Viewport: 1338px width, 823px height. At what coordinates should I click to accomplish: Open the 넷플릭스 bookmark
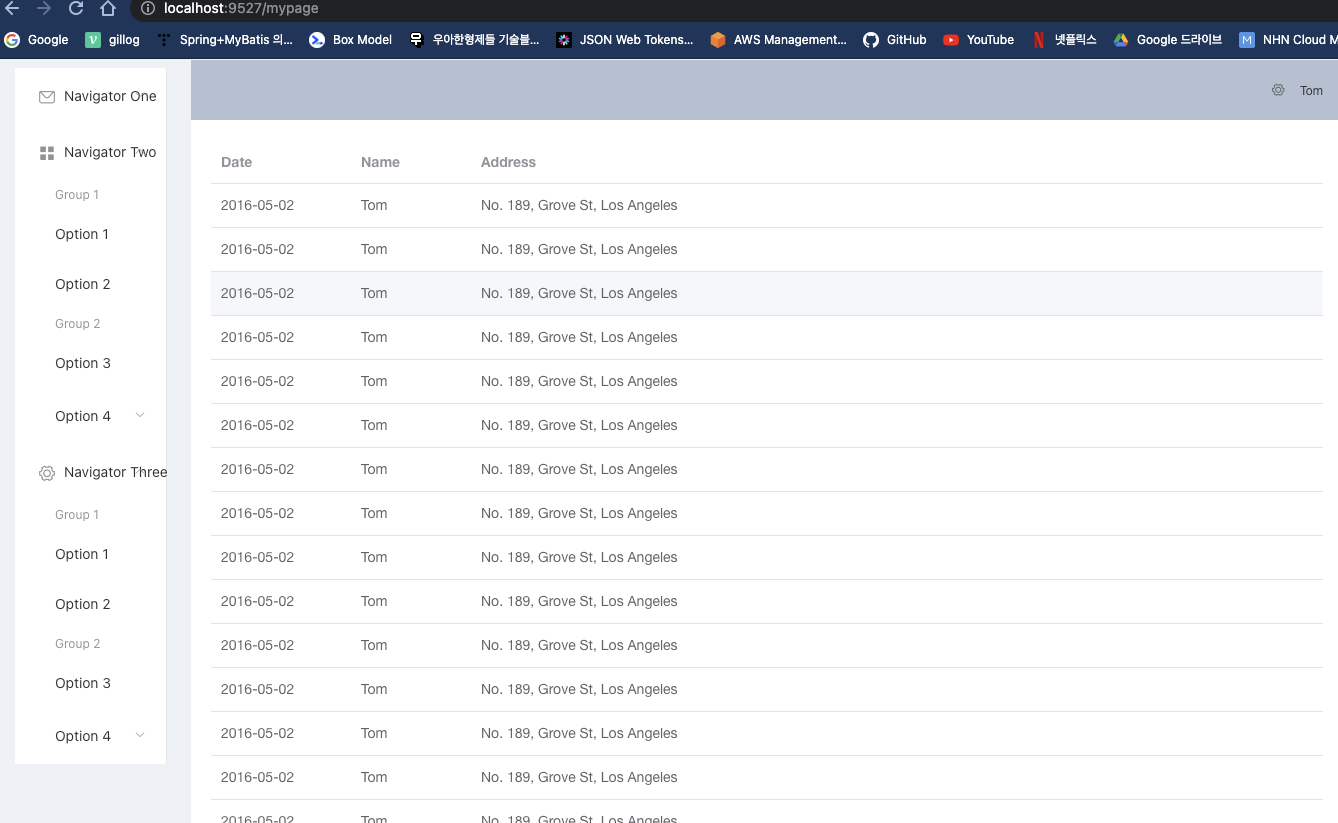tap(1064, 40)
